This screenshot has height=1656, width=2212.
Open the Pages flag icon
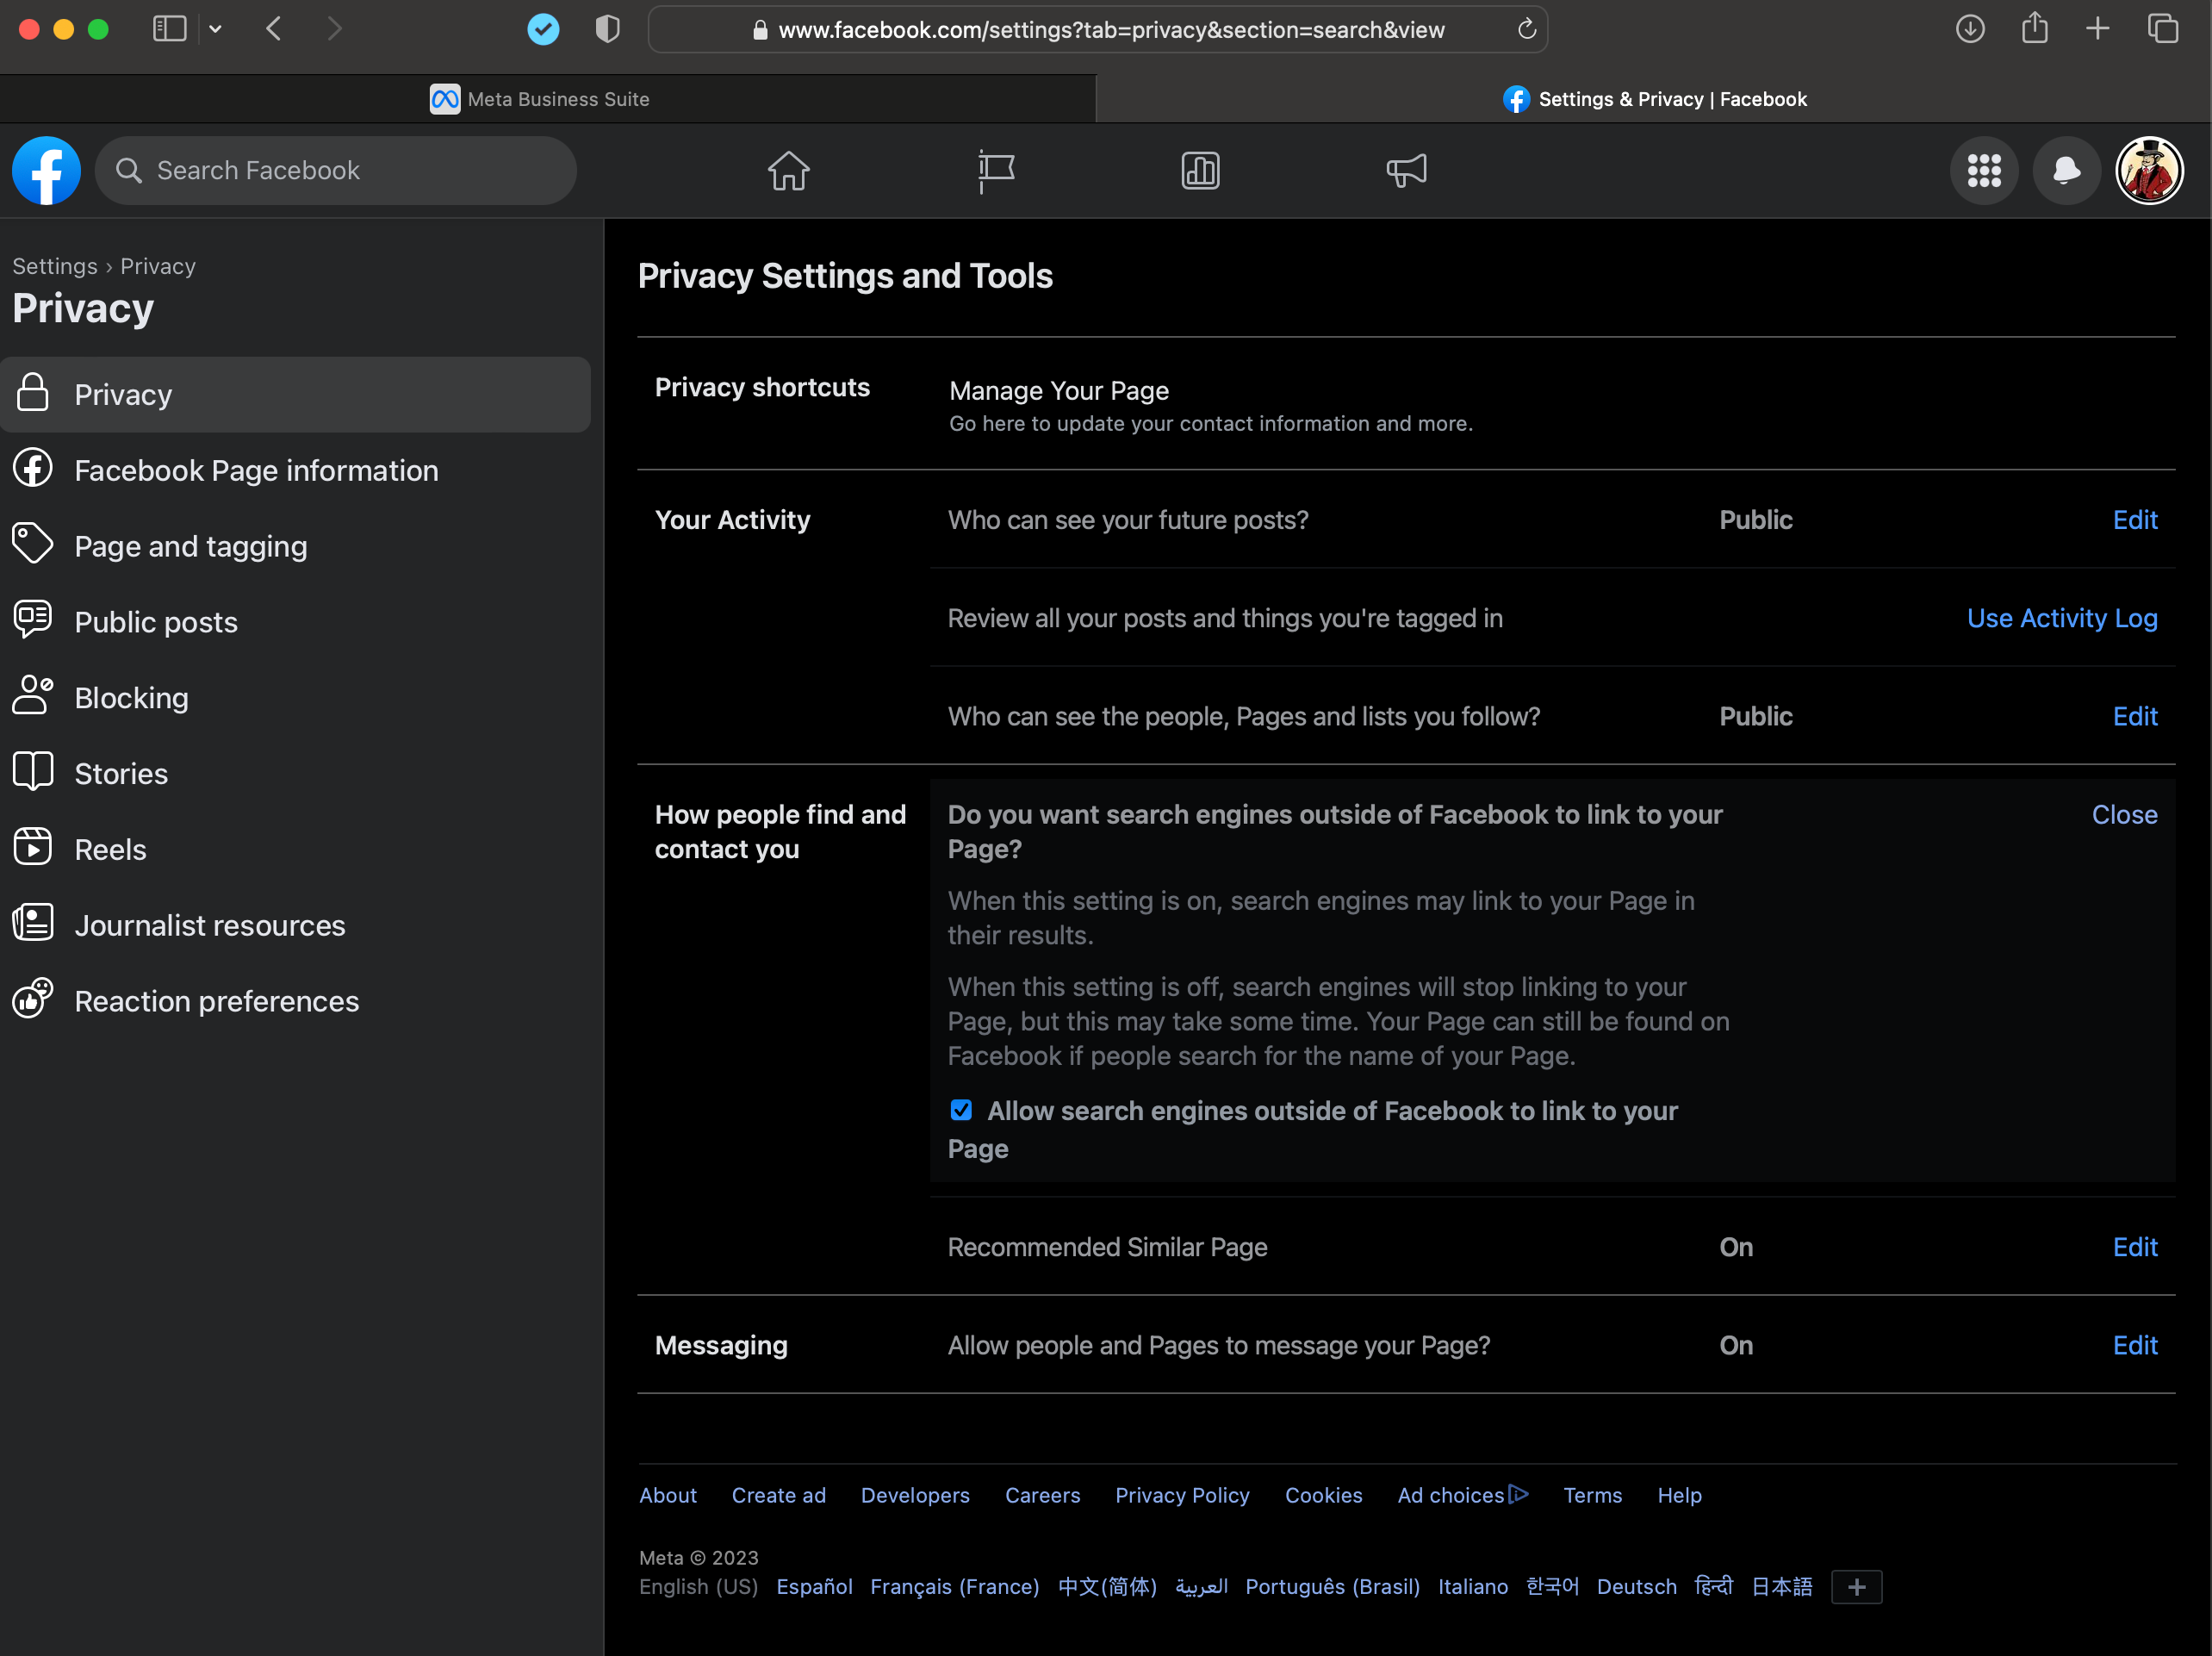point(995,170)
